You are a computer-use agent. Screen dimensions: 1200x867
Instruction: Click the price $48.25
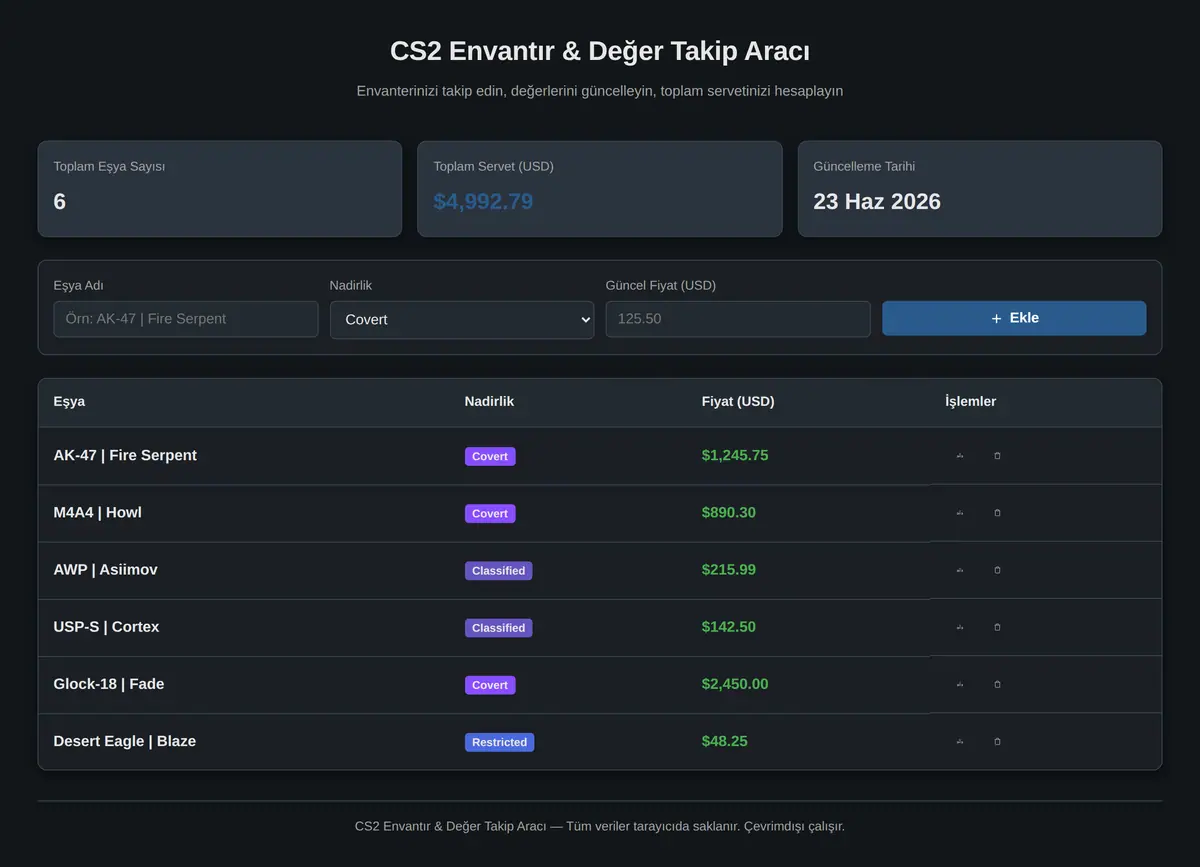point(725,740)
